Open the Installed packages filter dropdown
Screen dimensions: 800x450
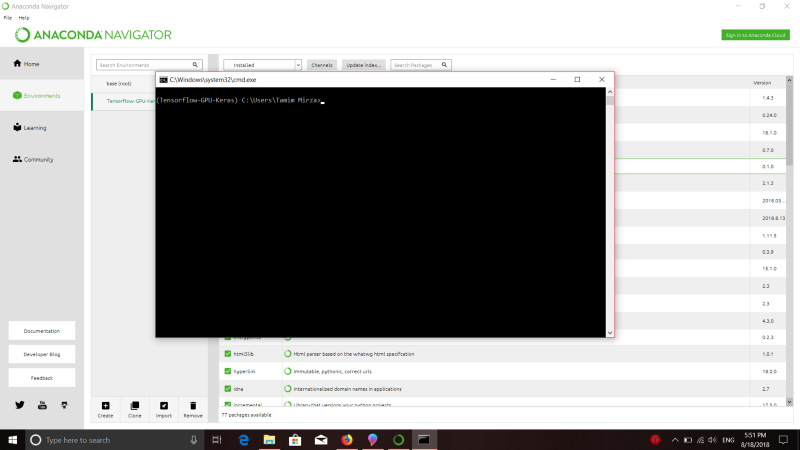pos(262,65)
